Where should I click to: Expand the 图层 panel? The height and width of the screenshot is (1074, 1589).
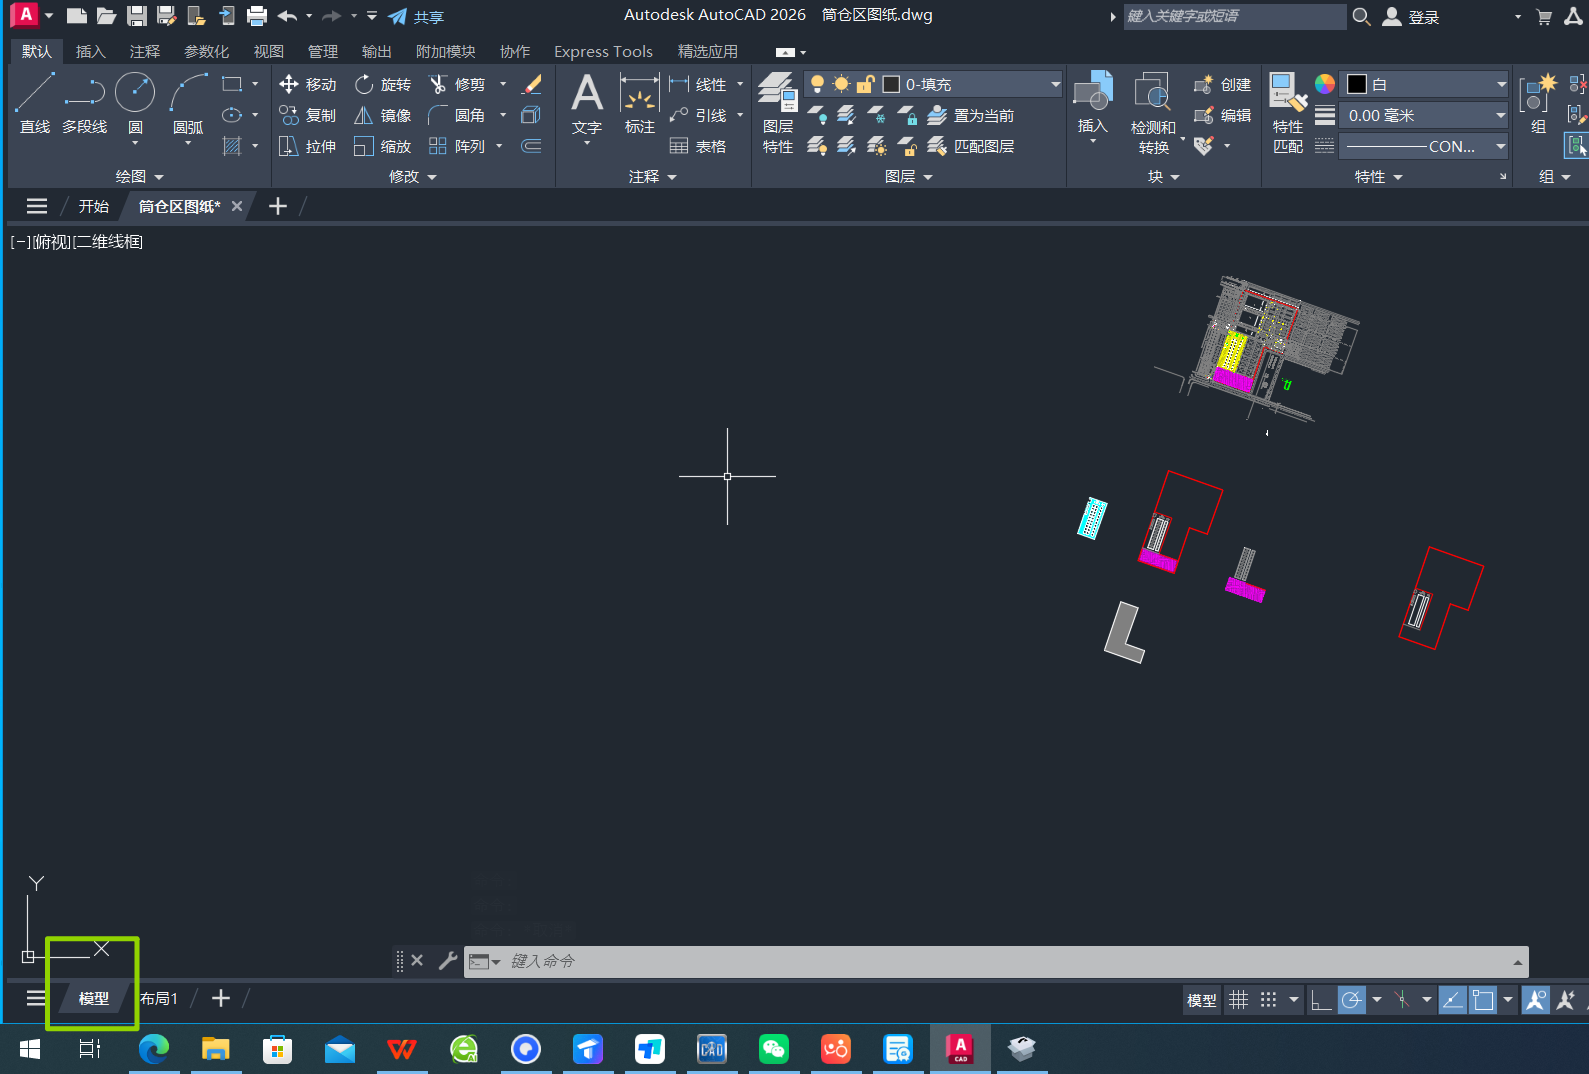[909, 176]
